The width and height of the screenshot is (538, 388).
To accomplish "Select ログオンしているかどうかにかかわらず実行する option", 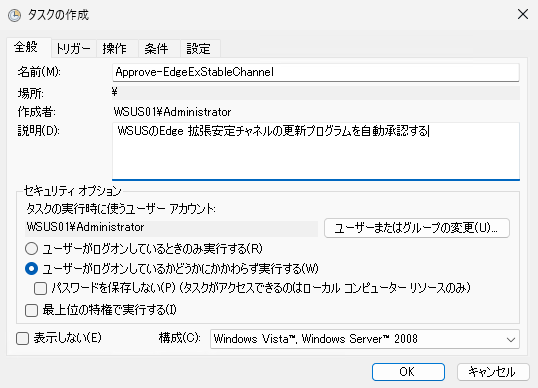I will (x=32, y=269).
